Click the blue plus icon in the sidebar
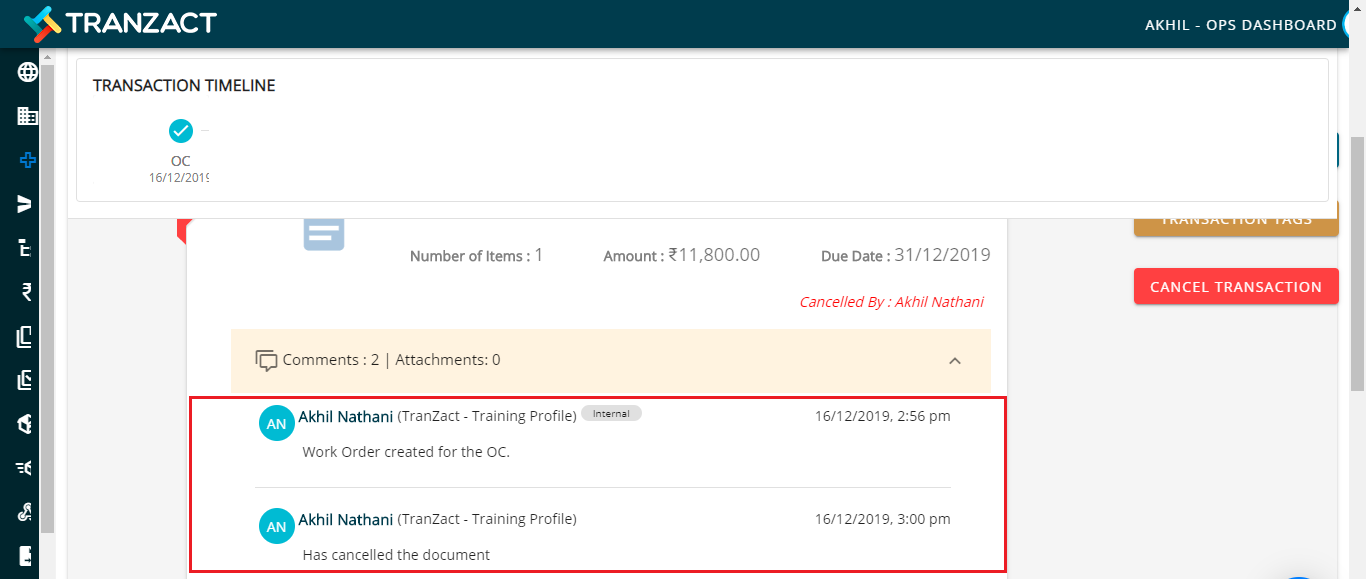 27,160
